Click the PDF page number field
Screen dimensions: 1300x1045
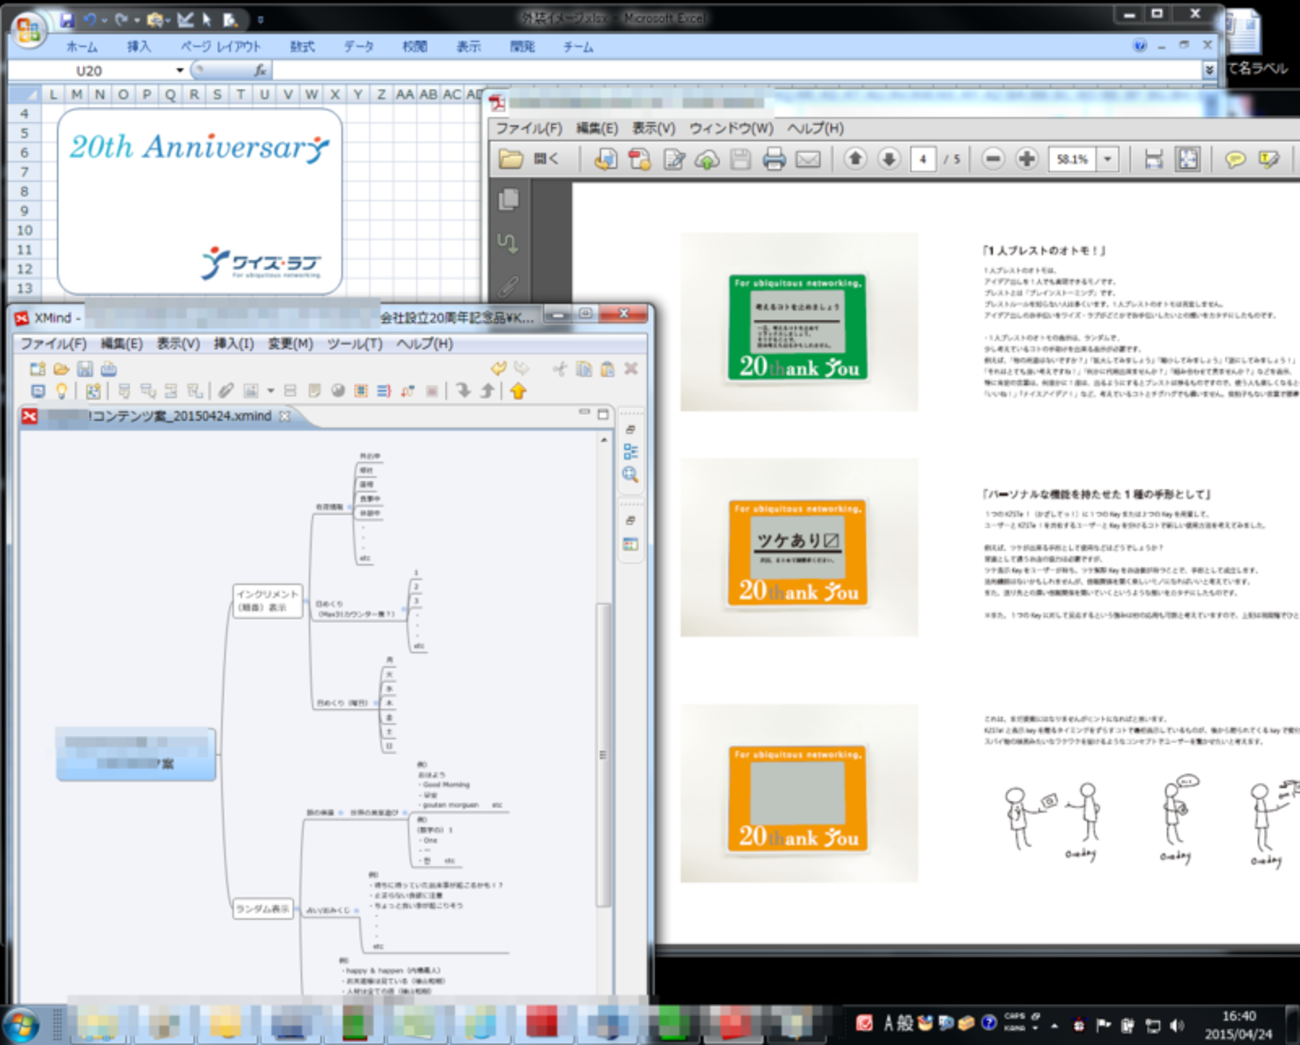click(923, 159)
